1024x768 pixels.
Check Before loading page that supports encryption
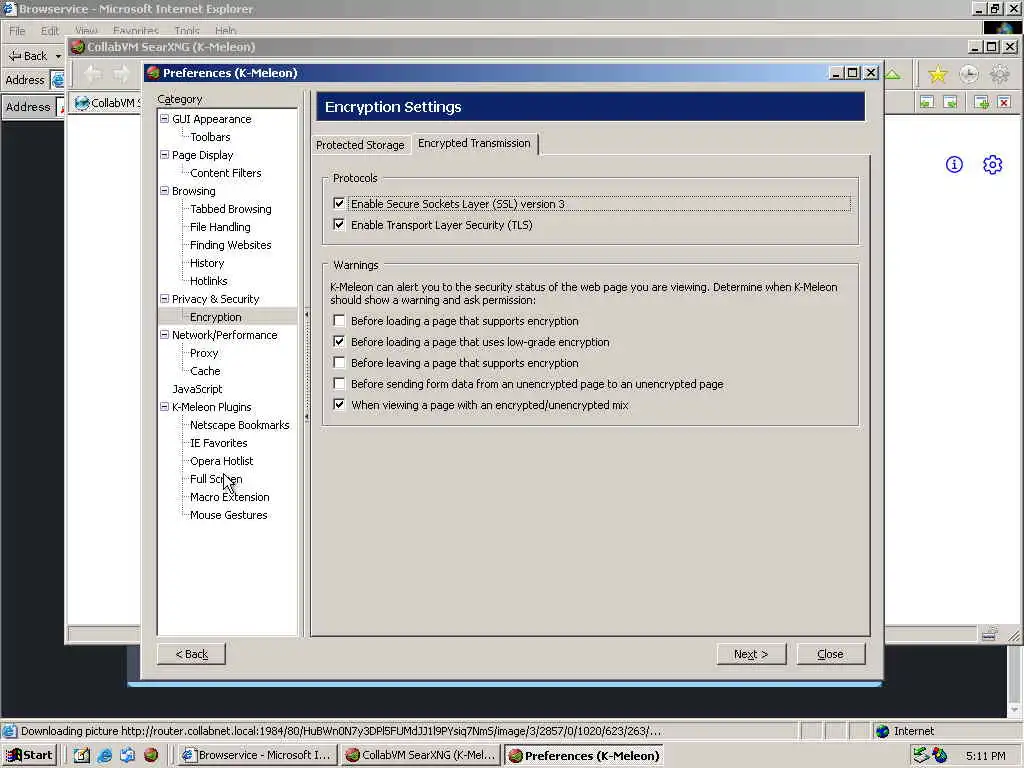coord(339,321)
